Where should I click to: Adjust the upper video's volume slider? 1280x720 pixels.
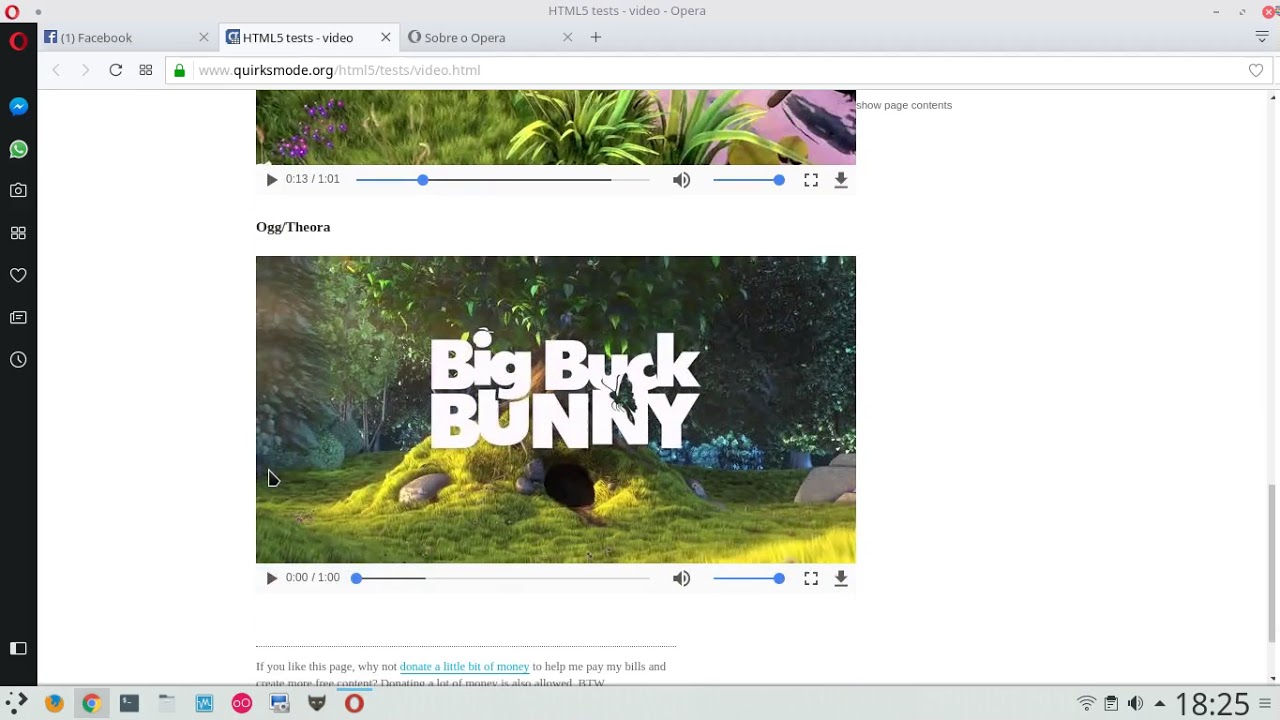pos(746,180)
